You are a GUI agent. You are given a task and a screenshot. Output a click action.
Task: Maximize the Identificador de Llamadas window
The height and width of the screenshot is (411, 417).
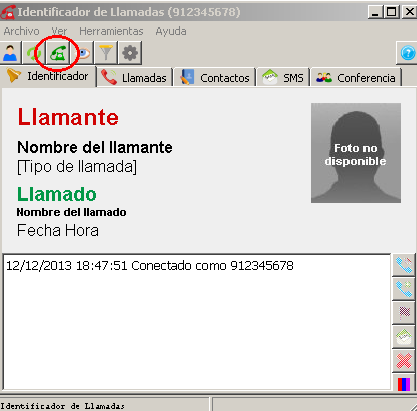(392, 12)
